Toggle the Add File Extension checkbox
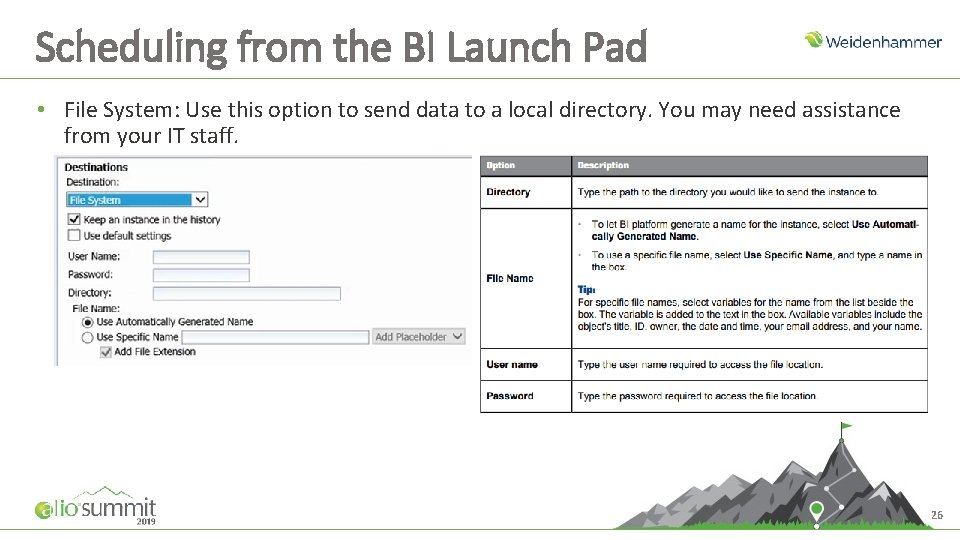 click(x=106, y=352)
